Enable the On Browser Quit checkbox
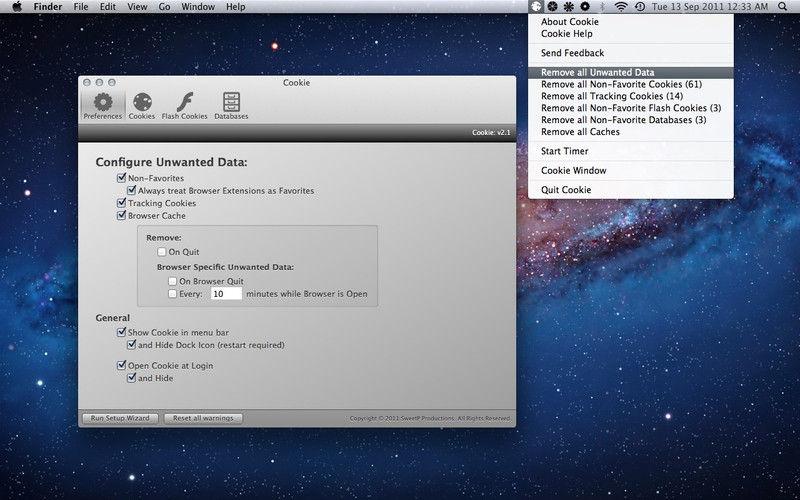Screen dimensions: 800x500 point(172,281)
